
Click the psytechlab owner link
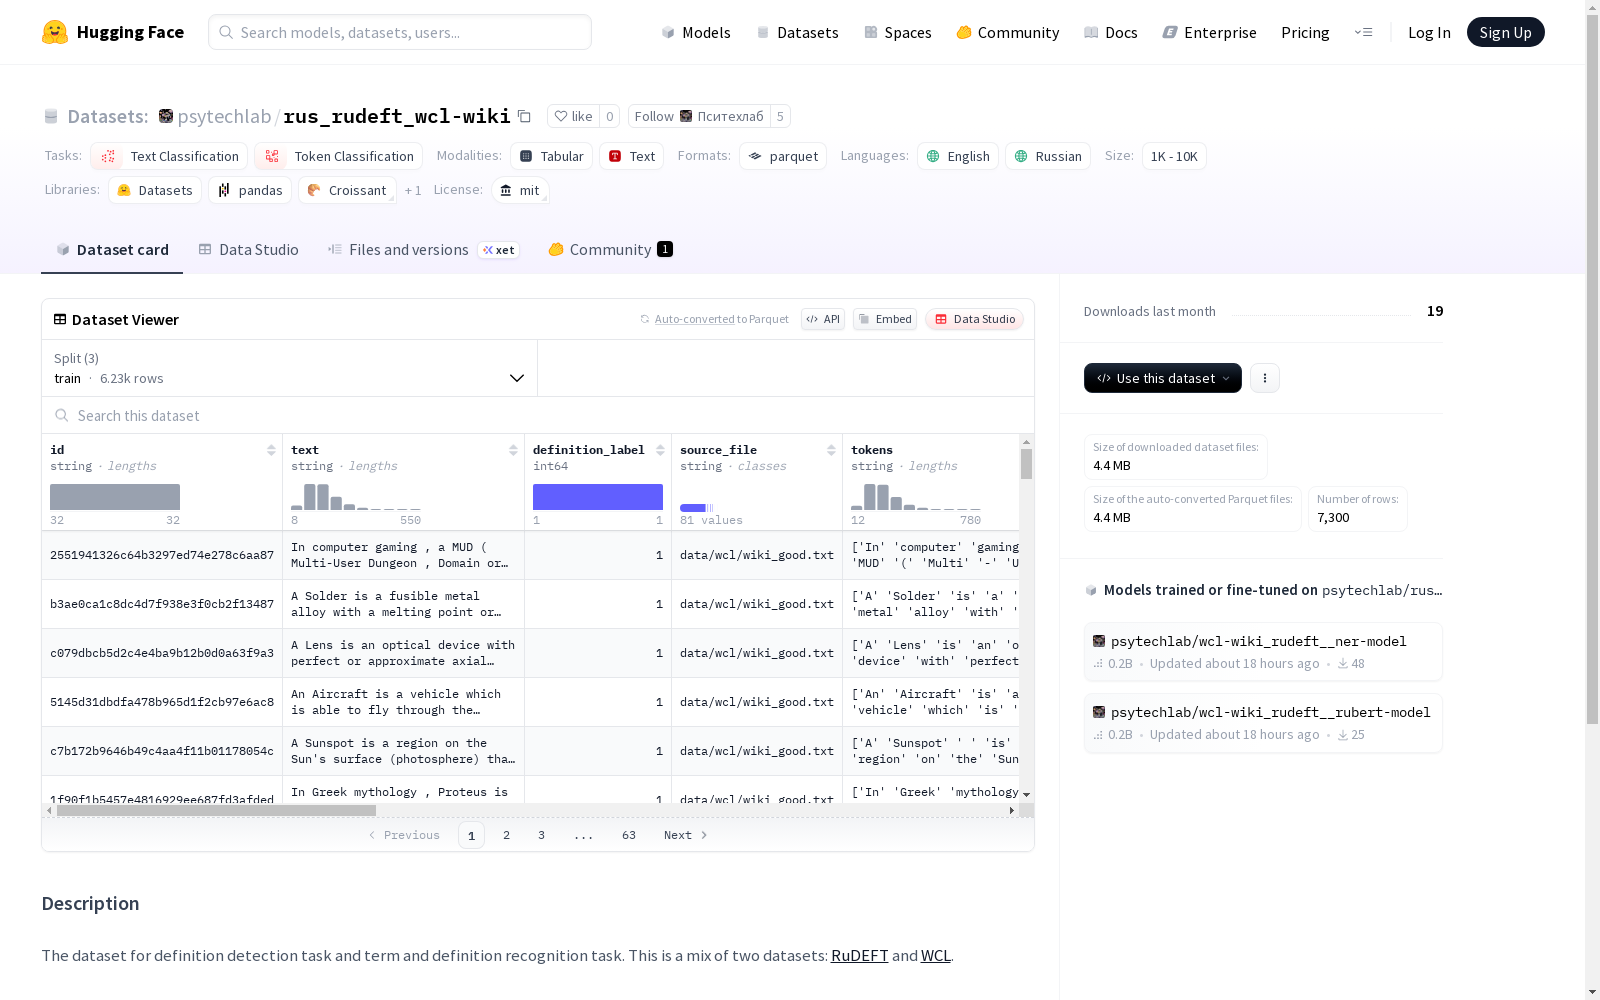[224, 116]
